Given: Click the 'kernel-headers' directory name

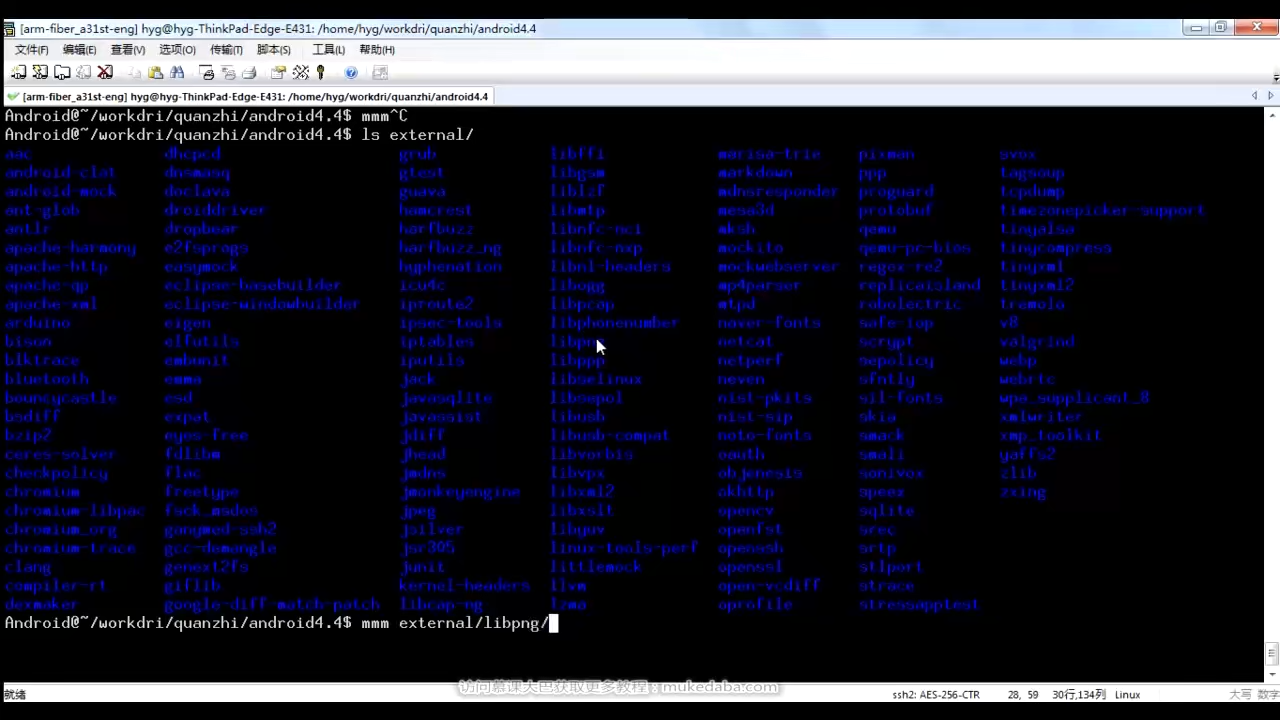Looking at the screenshot, I should 464,585.
